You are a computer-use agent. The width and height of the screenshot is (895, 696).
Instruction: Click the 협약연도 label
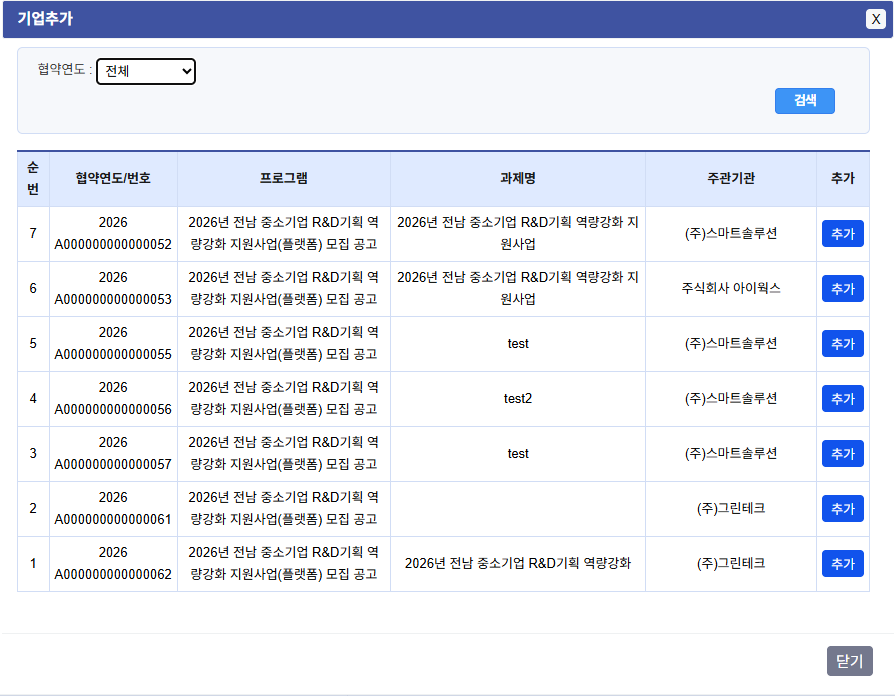(64, 70)
